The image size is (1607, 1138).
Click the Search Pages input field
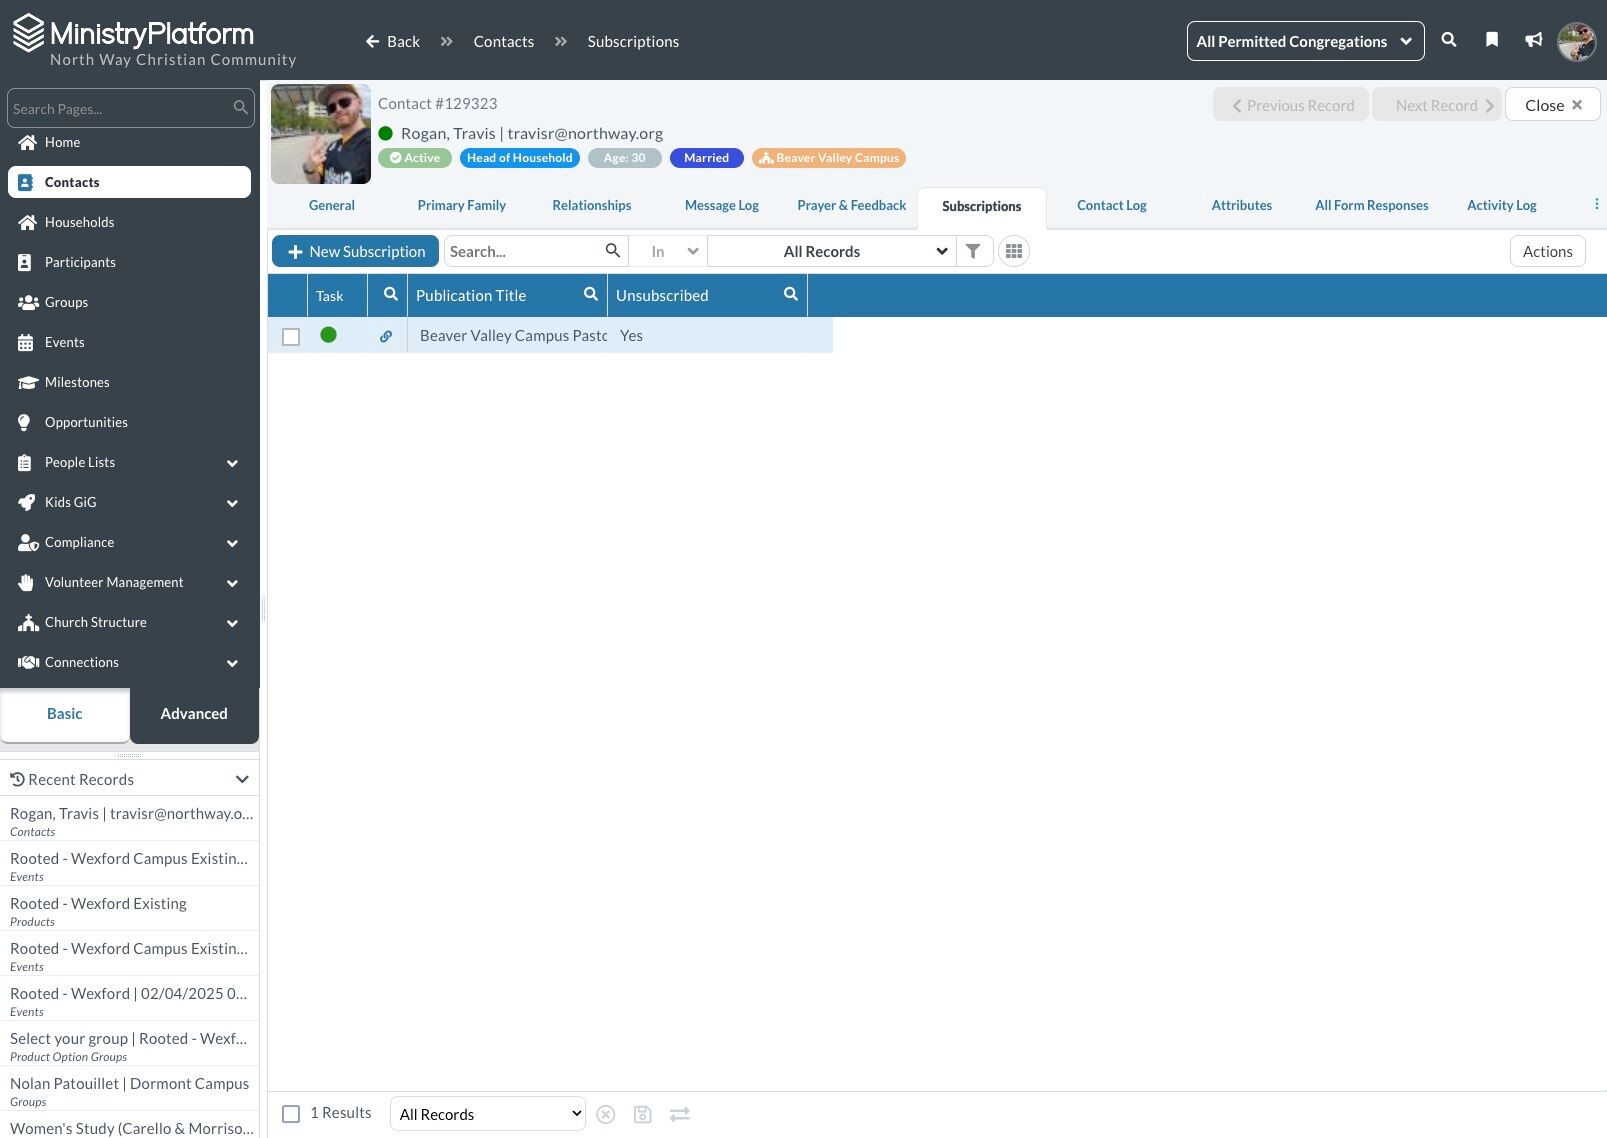120,108
